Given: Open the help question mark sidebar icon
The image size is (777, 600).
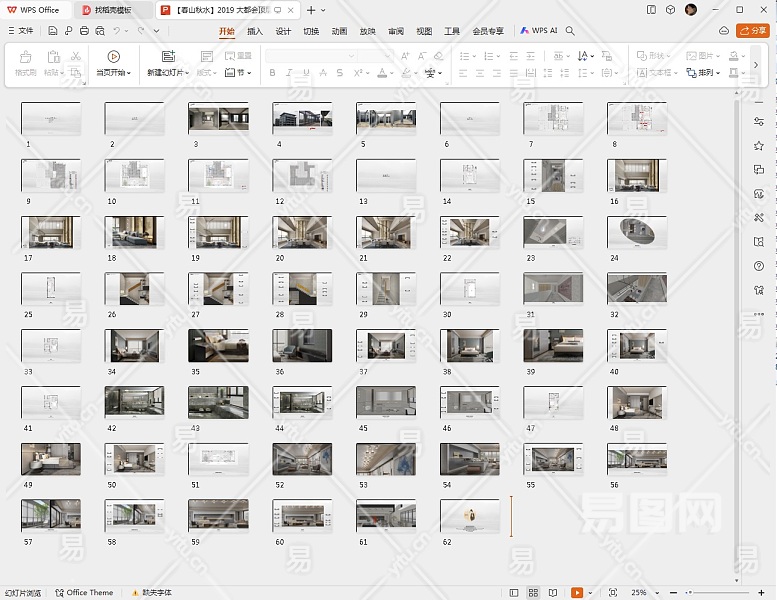Looking at the screenshot, I should [759, 266].
